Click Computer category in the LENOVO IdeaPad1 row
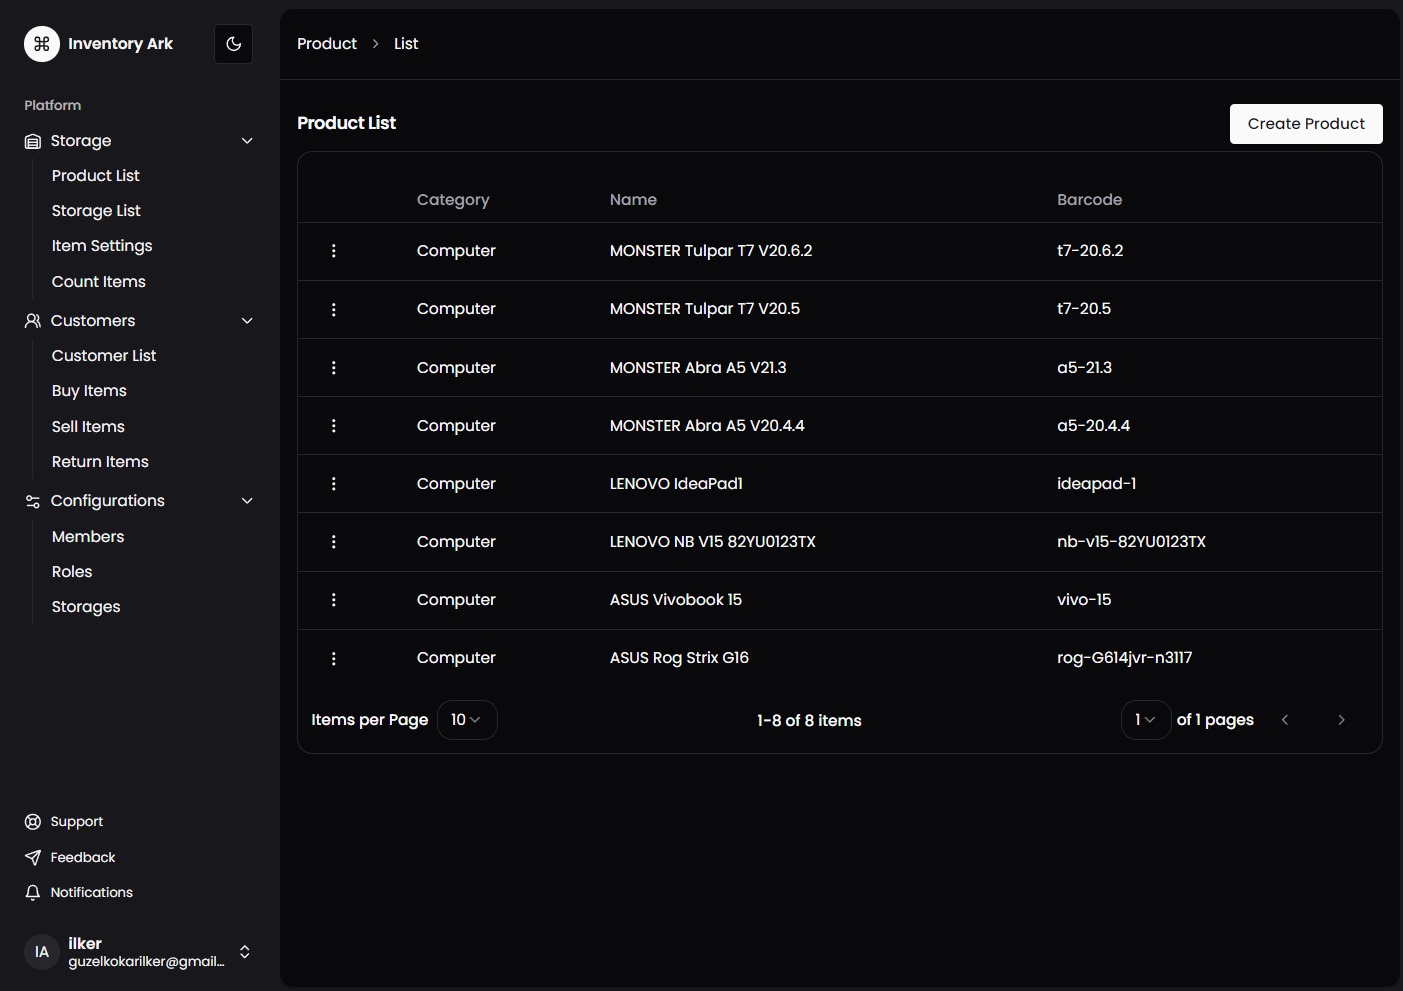 point(456,484)
